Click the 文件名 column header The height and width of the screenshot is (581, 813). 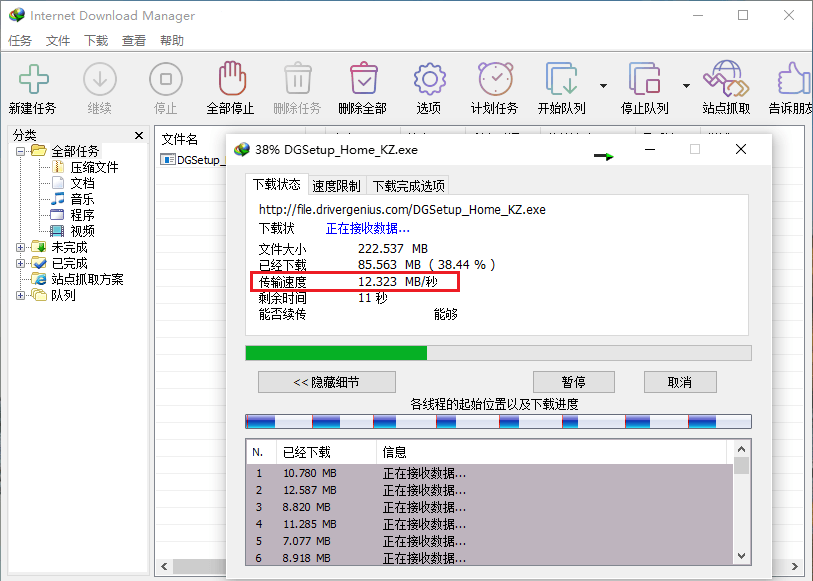[179, 139]
